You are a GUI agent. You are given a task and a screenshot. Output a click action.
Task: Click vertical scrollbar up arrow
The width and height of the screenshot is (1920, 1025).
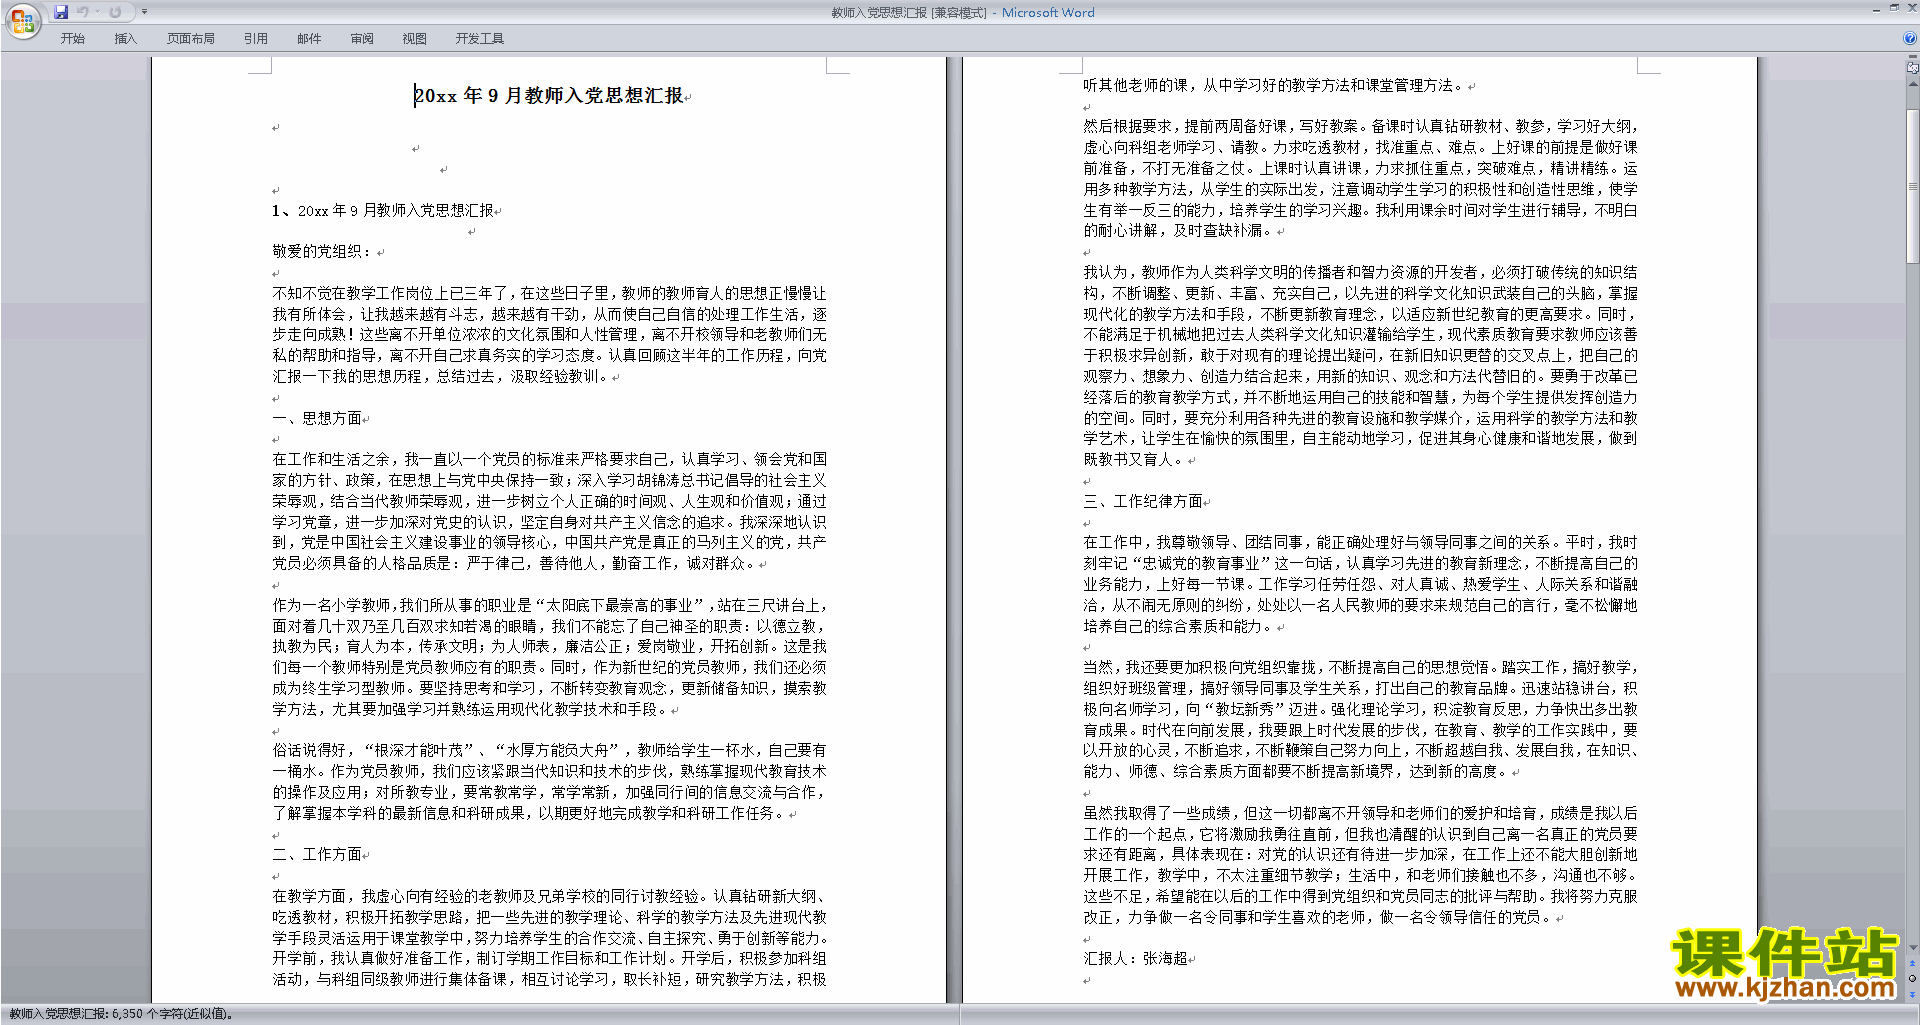[1913, 83]
